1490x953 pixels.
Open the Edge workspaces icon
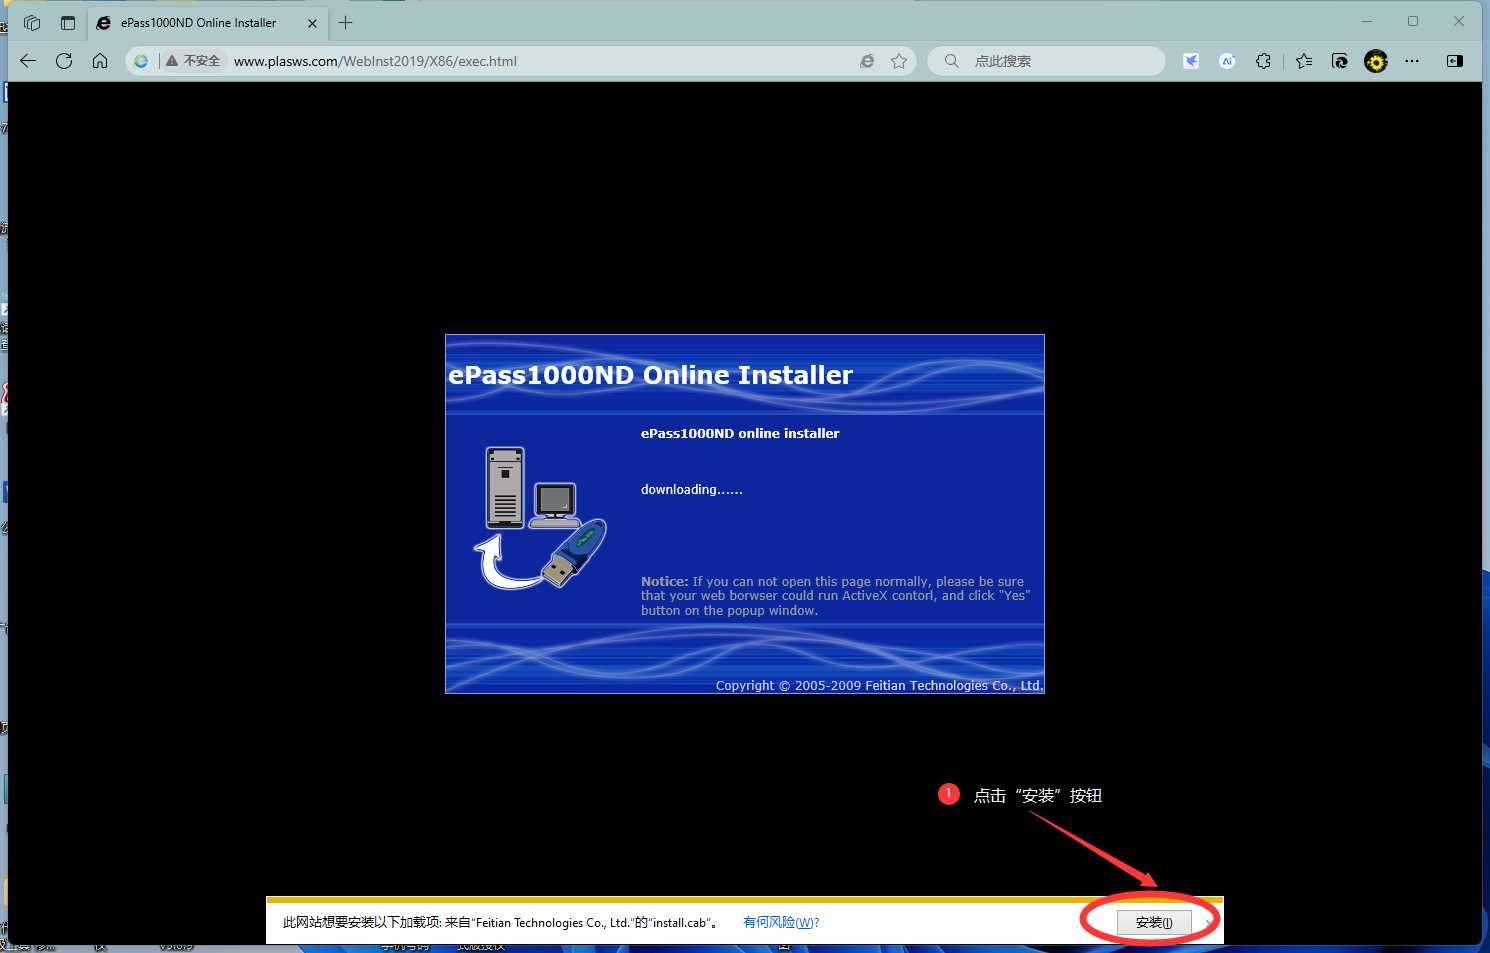tap(32, 22)
